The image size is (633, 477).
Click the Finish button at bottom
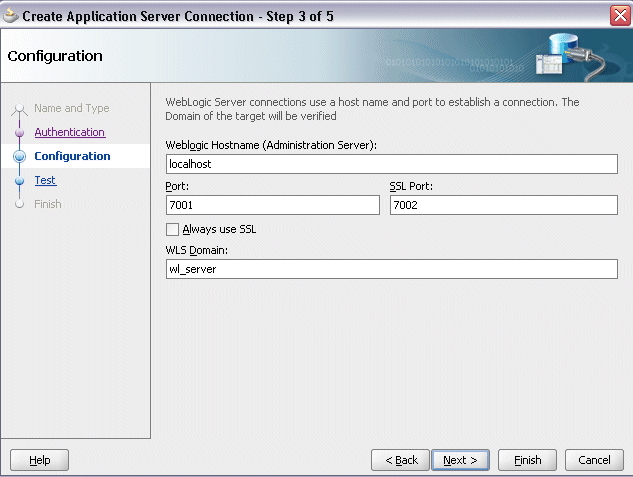pos(527,460)
